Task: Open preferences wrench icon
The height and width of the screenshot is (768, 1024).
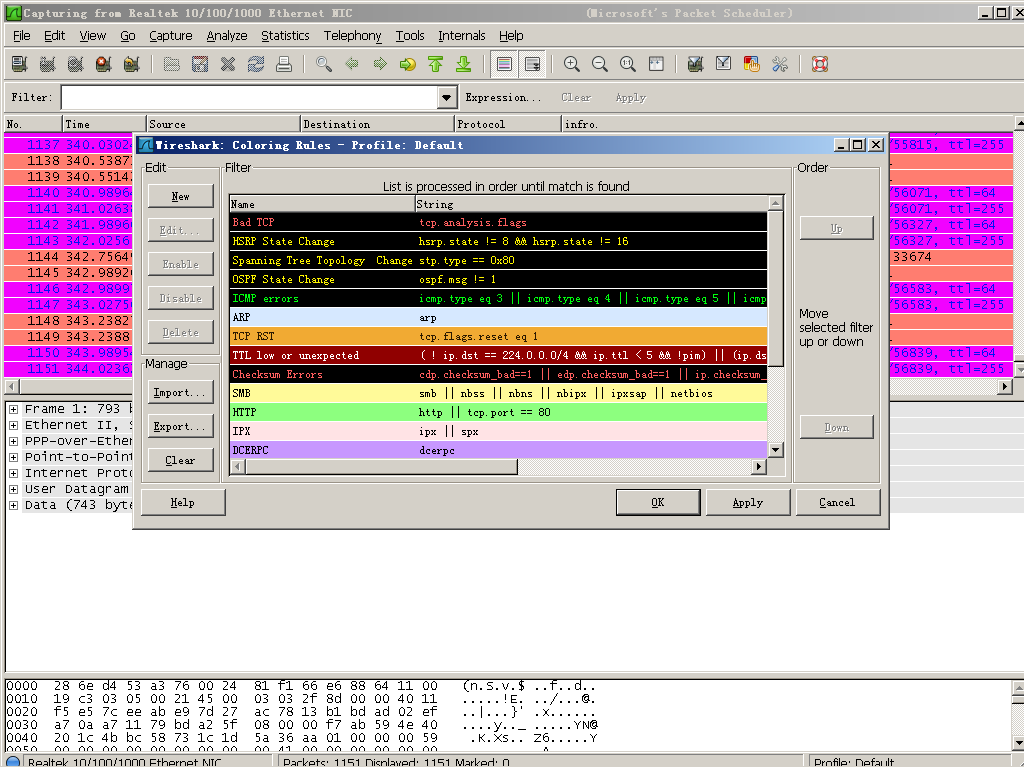Action: coord(780,64)
